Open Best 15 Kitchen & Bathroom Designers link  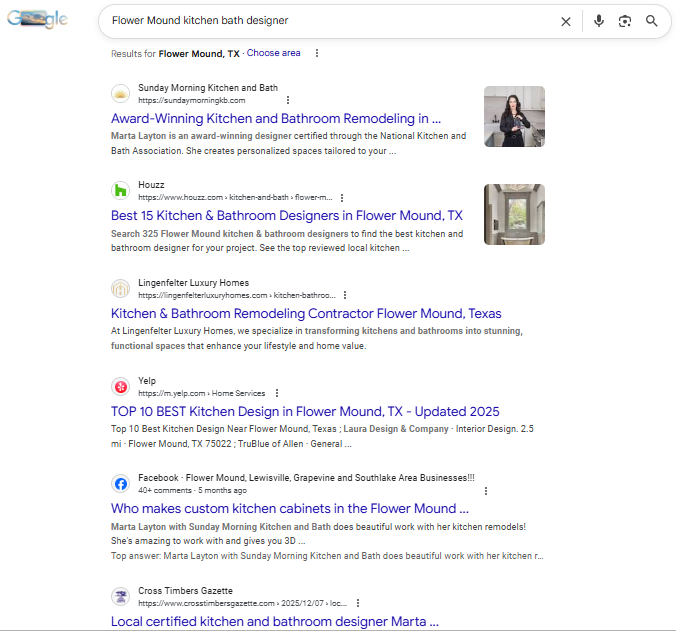click(287, 216)
